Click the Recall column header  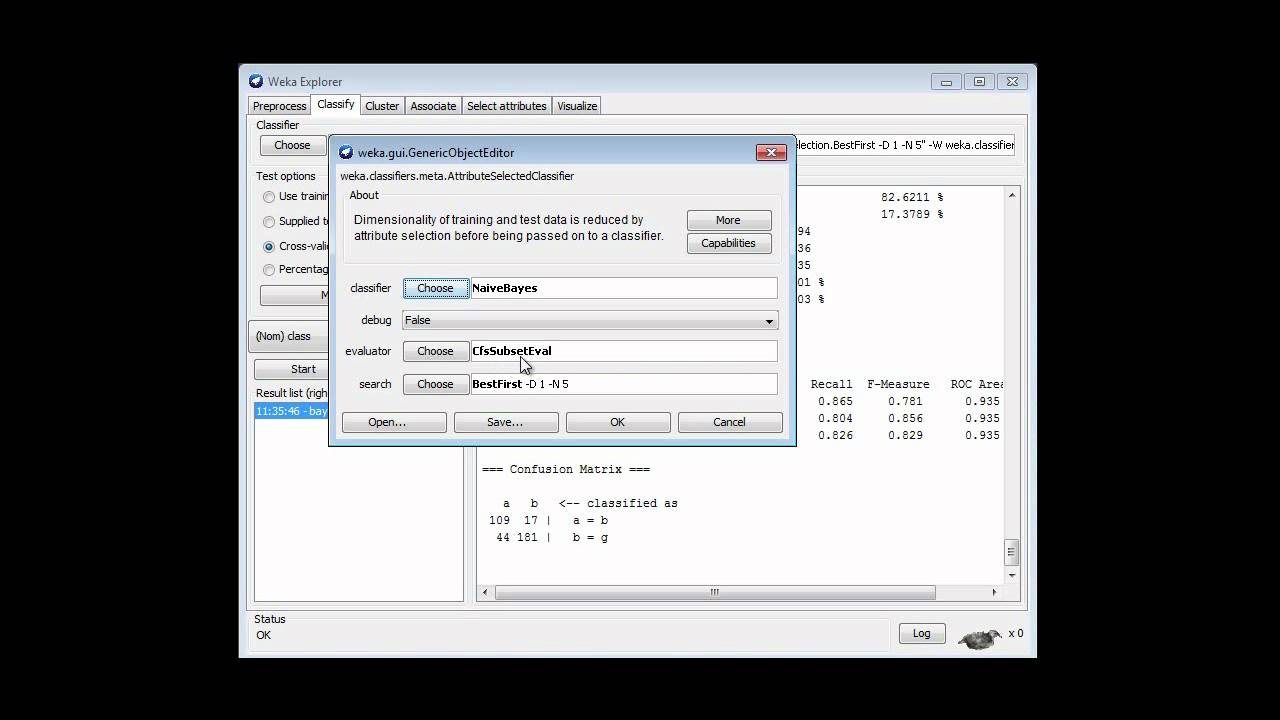[831, 384]
